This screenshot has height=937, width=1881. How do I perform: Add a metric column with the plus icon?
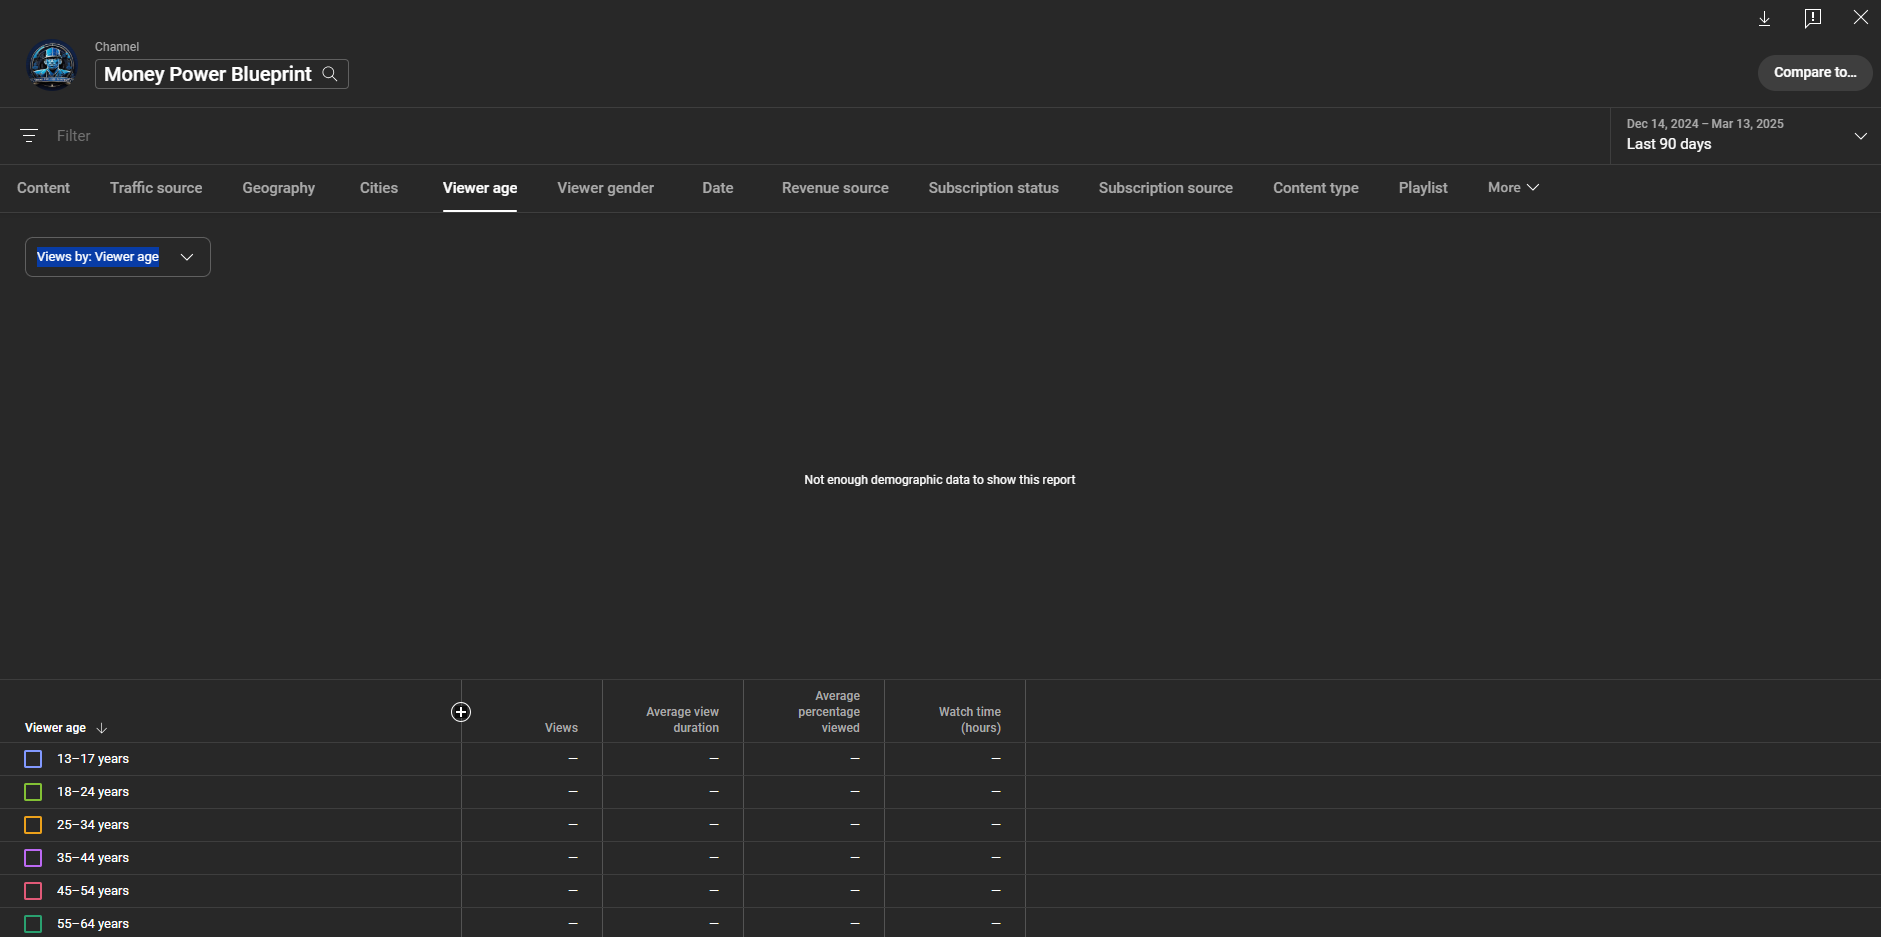pyautogui.click(x=461, y=712)
